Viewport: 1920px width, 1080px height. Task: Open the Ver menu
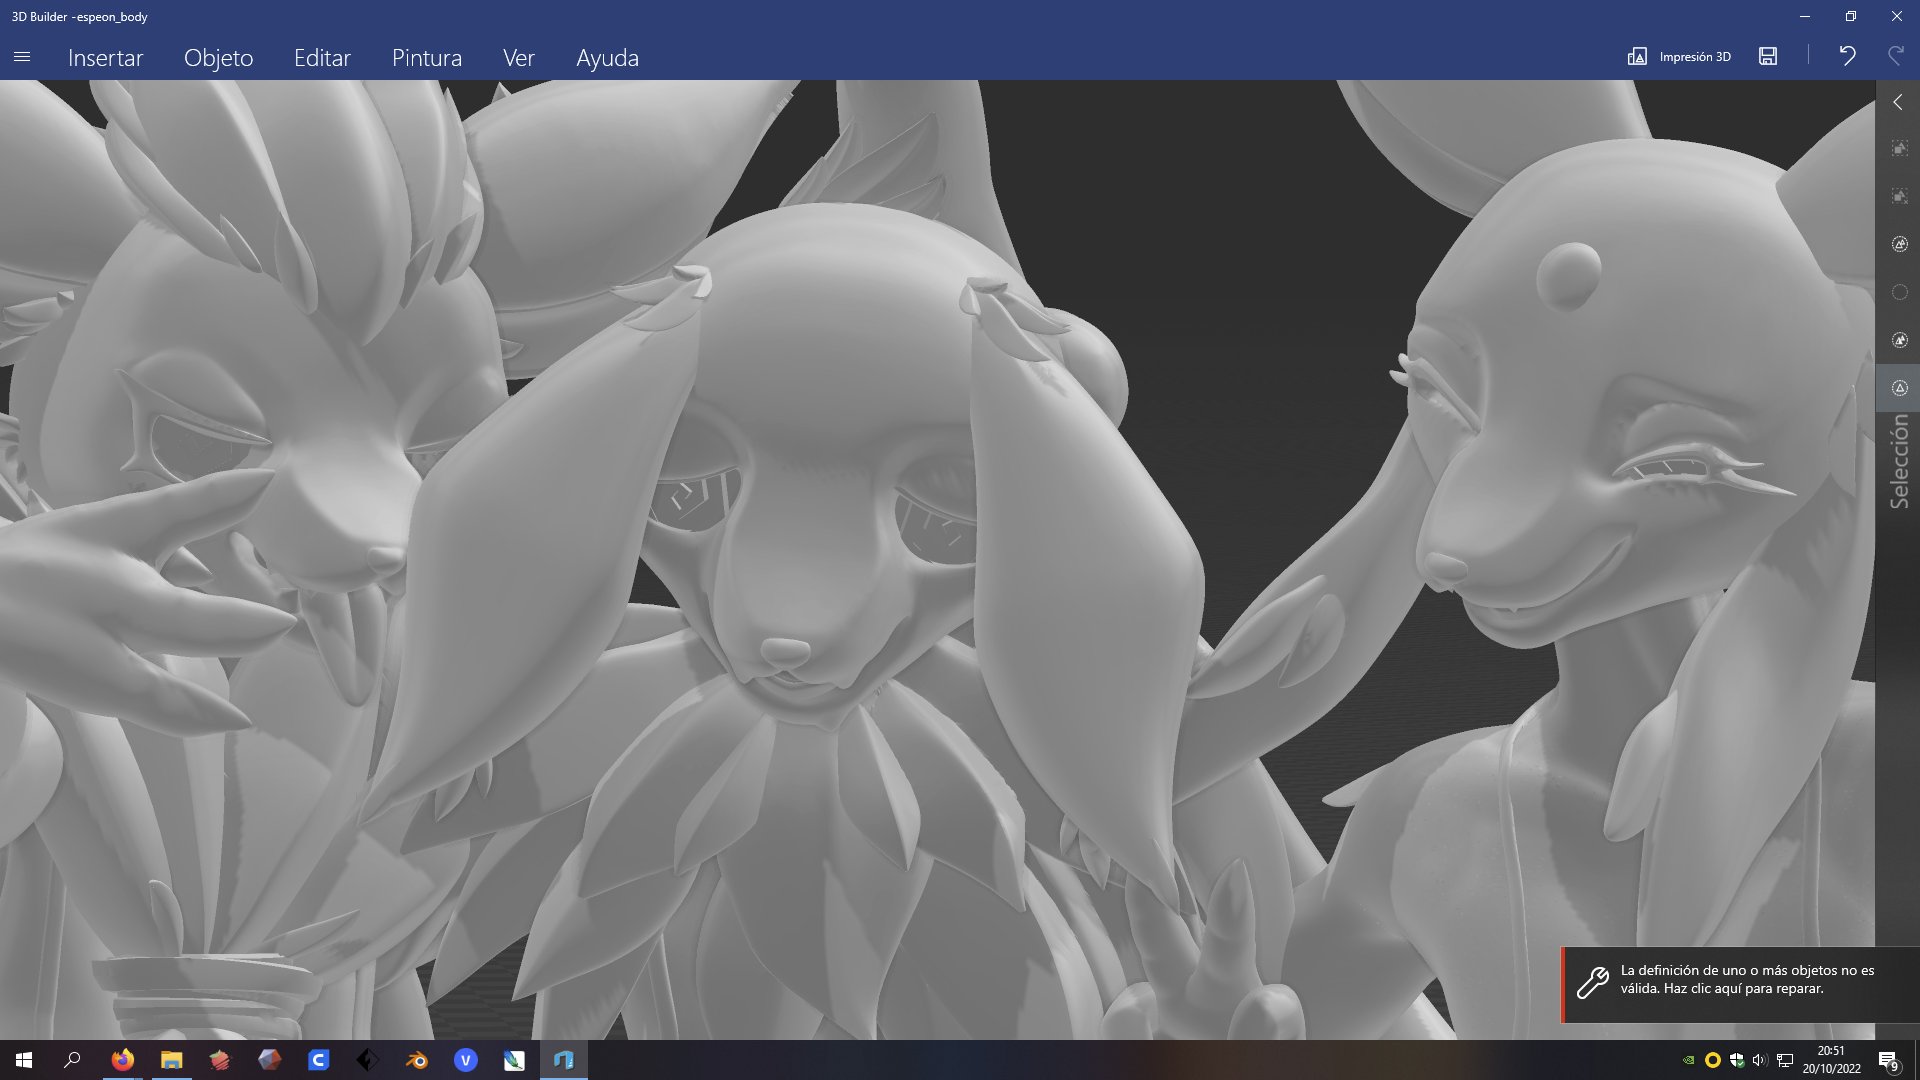tap(518, 58)
